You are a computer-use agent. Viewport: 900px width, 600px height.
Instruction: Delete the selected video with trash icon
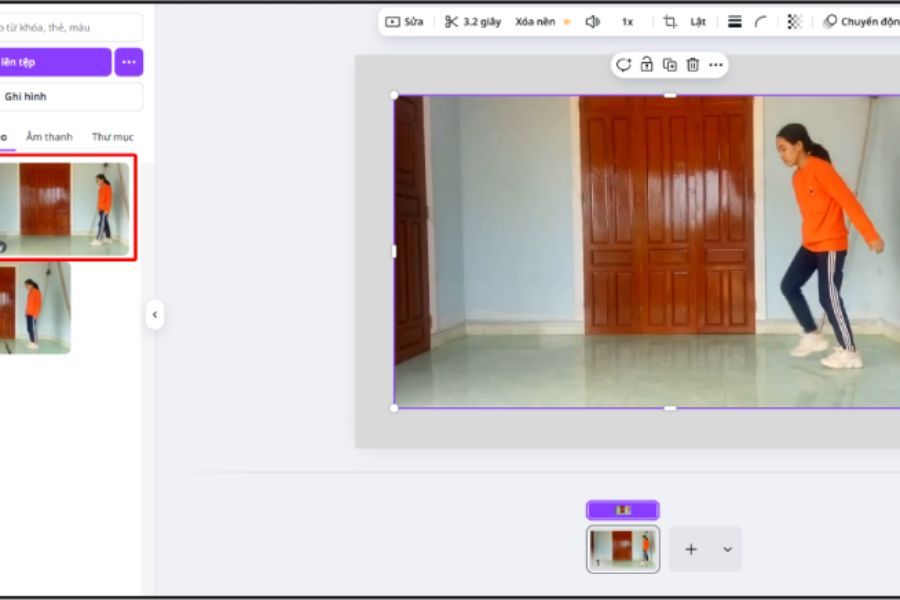click(693, 65)
